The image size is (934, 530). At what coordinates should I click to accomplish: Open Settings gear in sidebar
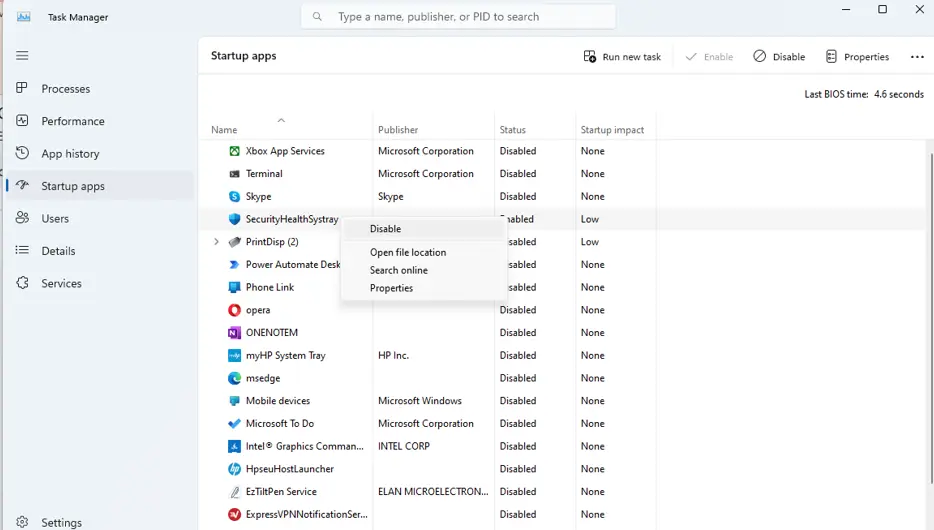[22, 522]
